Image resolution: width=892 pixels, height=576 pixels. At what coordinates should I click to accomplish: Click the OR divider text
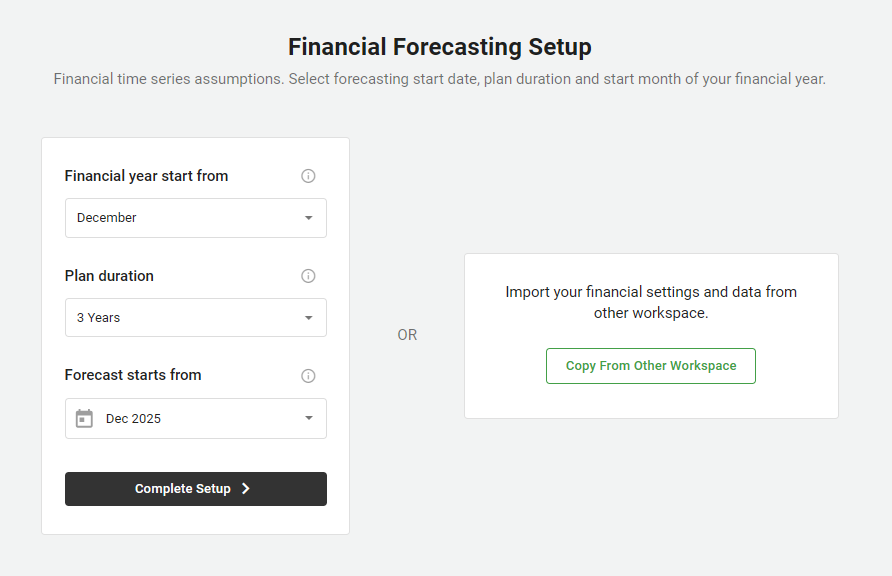pyautogui.click(x=407, y=335)
